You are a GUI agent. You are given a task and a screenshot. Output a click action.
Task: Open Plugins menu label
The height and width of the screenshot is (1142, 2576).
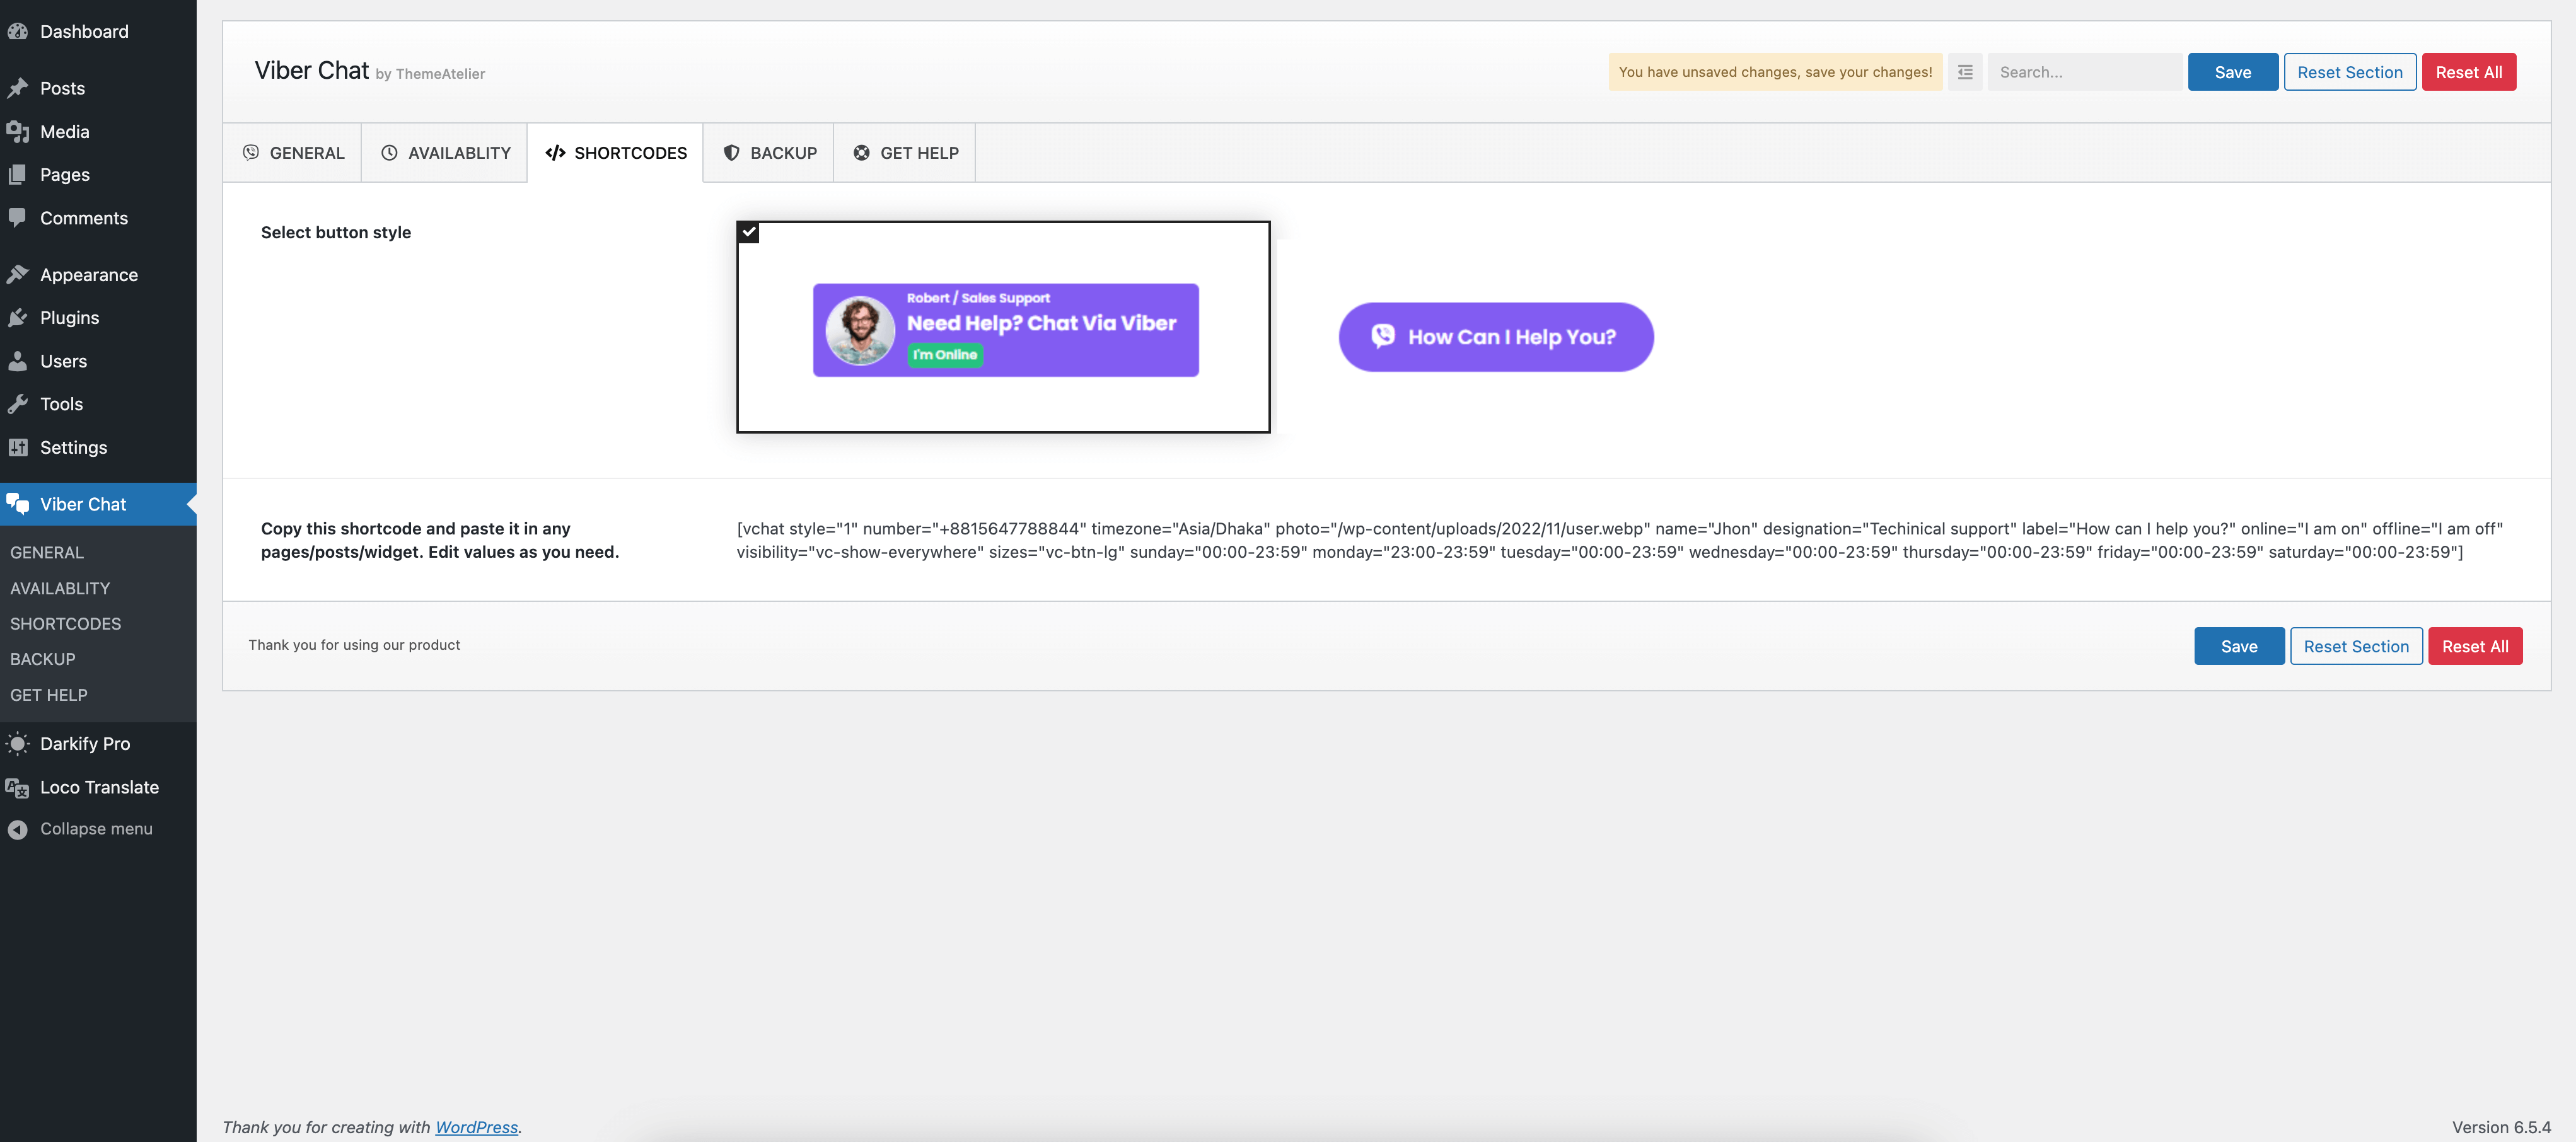pyautogui.click(x=69, y=317)
